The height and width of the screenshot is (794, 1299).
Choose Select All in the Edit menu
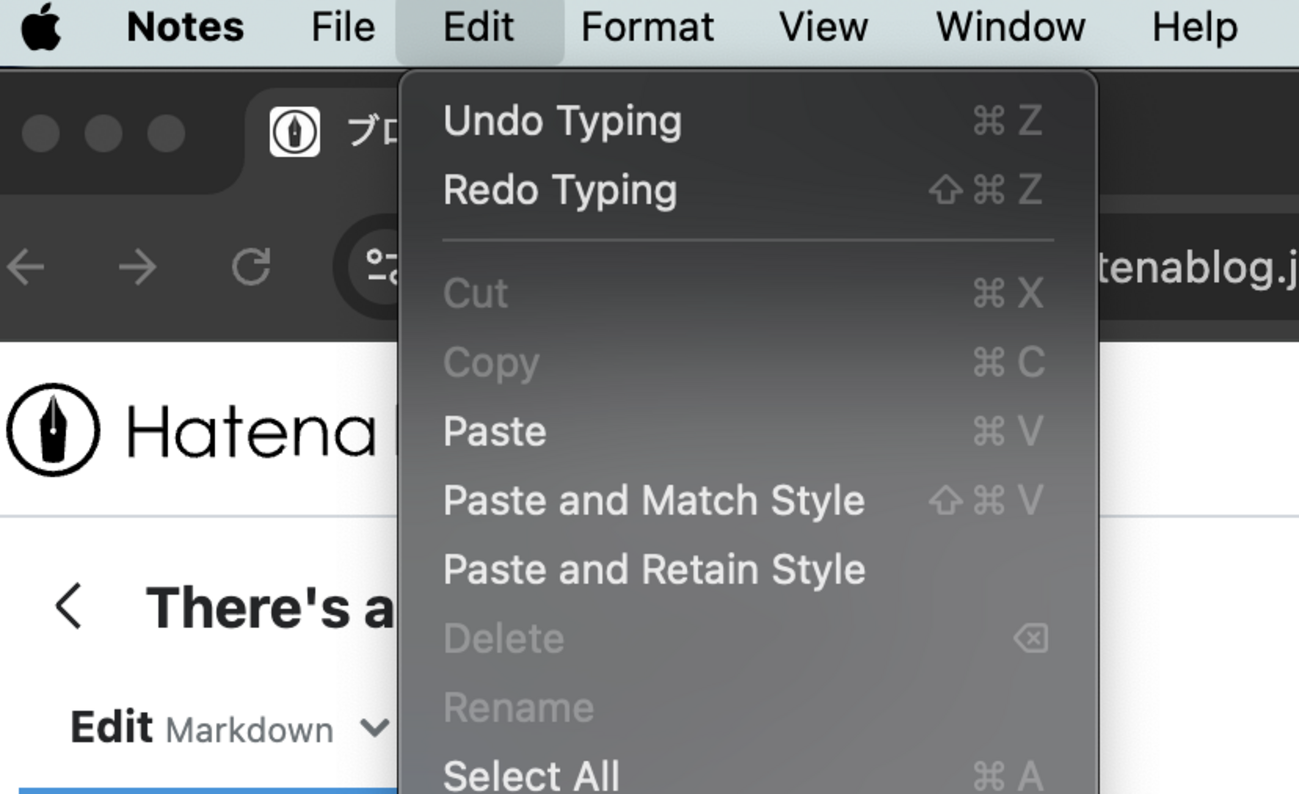tap(531, 775)
